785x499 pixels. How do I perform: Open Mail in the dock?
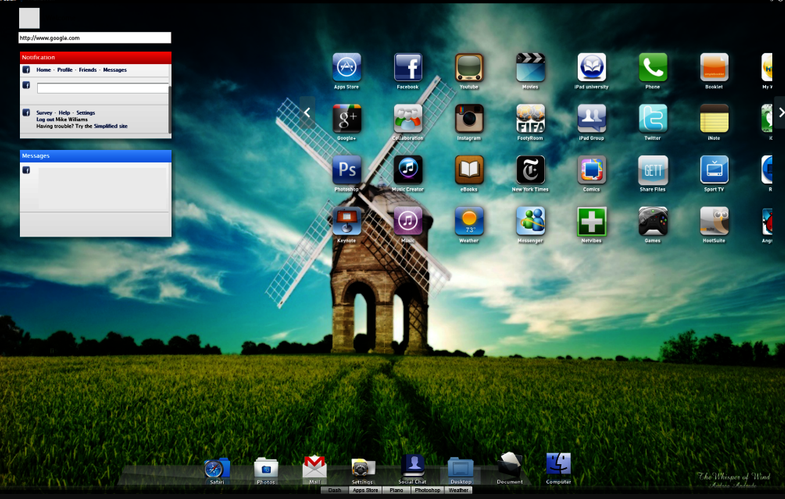(x=314, y=468)
